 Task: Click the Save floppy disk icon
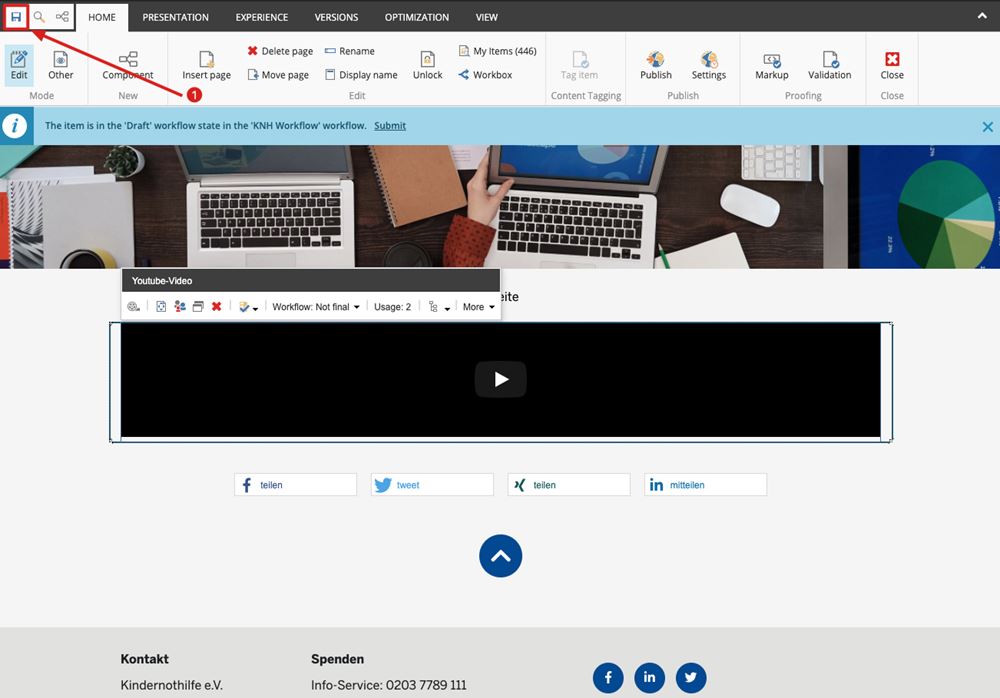coord(16,17)
